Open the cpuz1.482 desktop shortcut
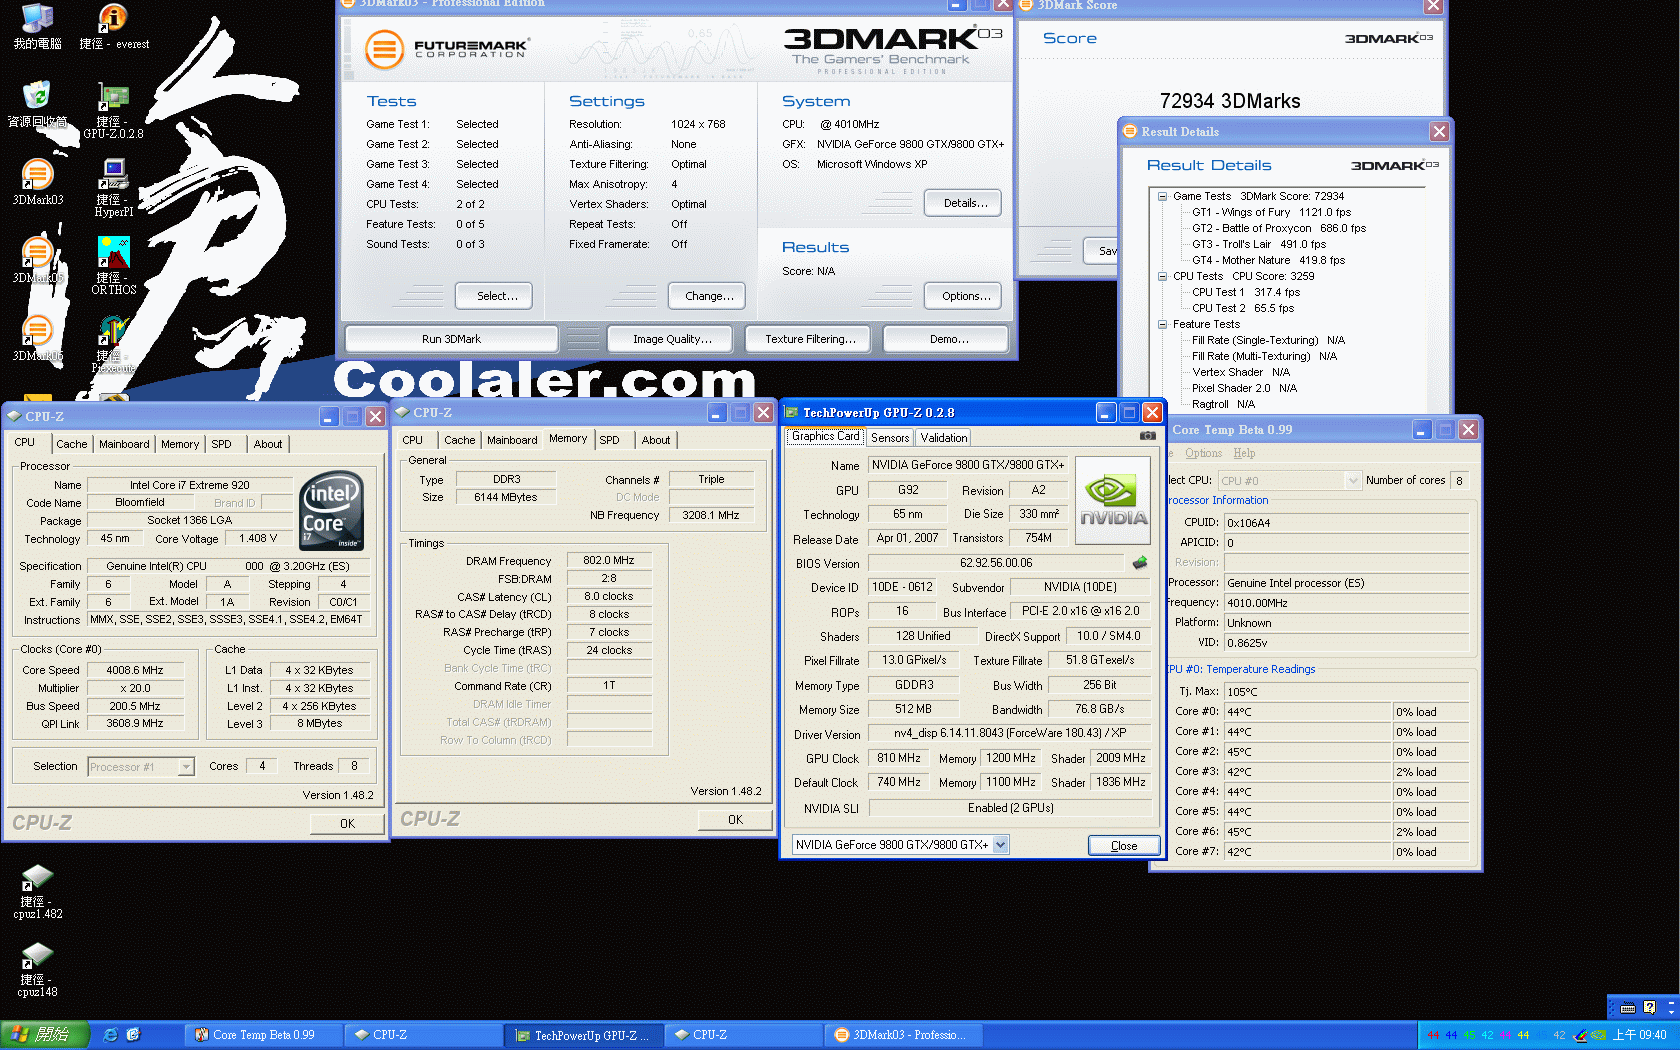Viewport: 1680px width, 1050px height. pyautogui.click(x=37, y=891)
